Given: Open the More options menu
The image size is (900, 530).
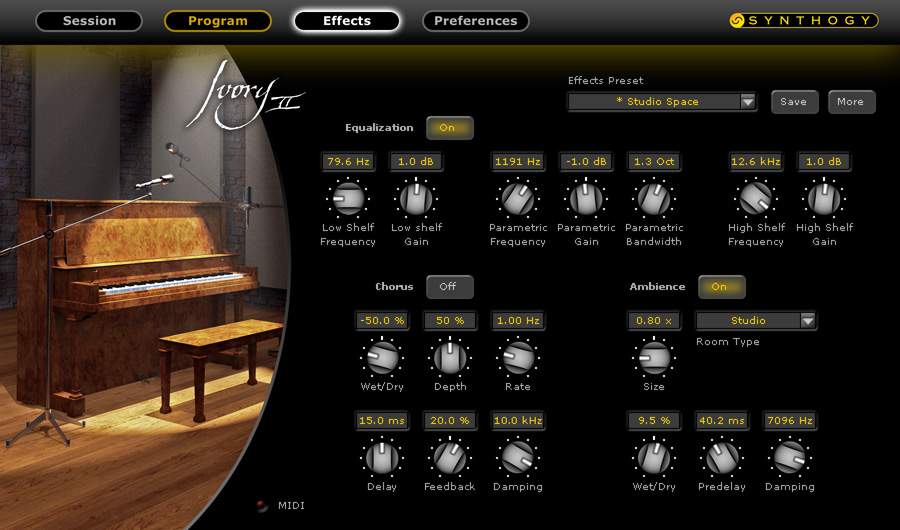Looking at the screenshot, I should [x=850, y=102].
